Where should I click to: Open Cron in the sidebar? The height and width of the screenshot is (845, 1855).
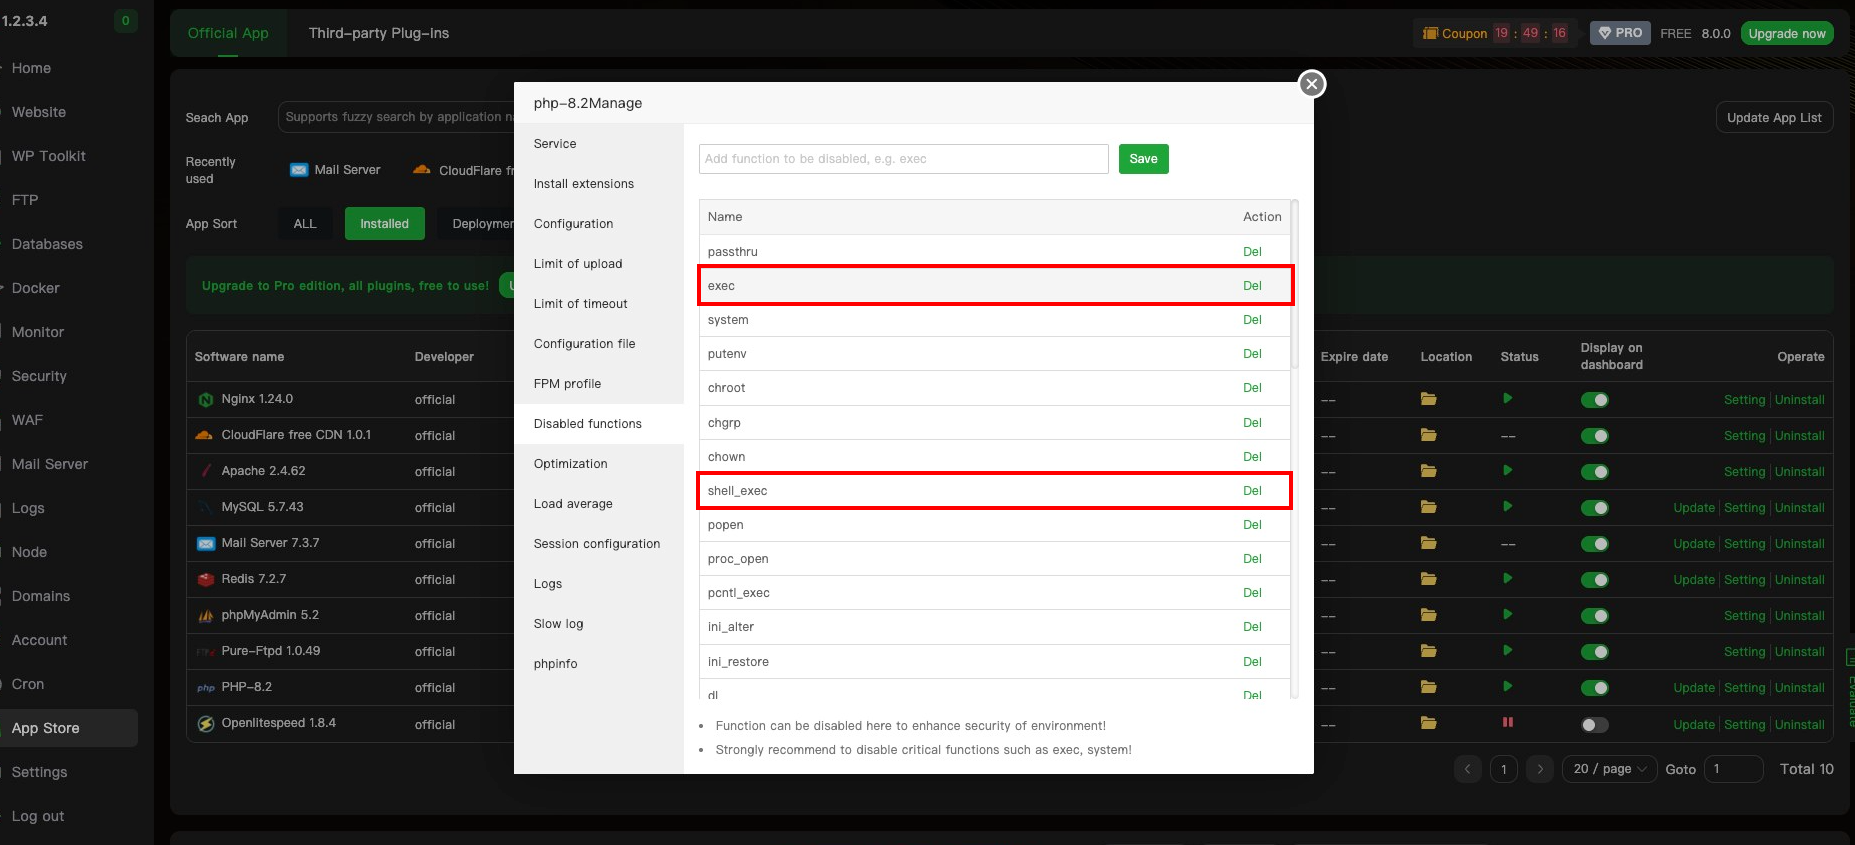(x=28, y=684)
